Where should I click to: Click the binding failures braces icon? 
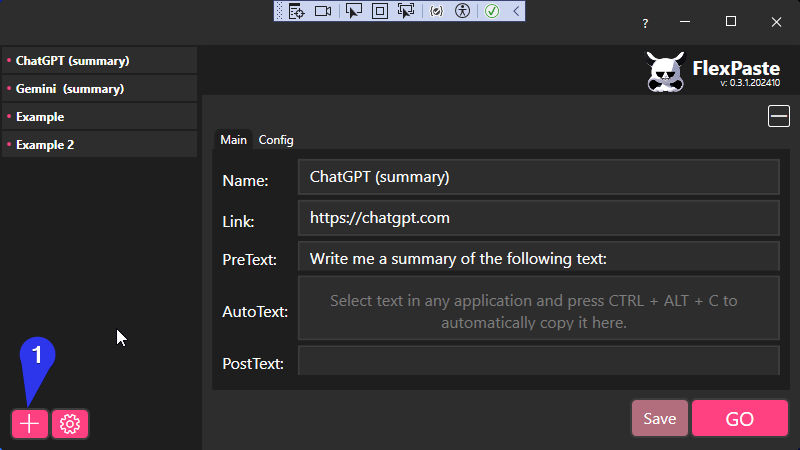[436, 11]
